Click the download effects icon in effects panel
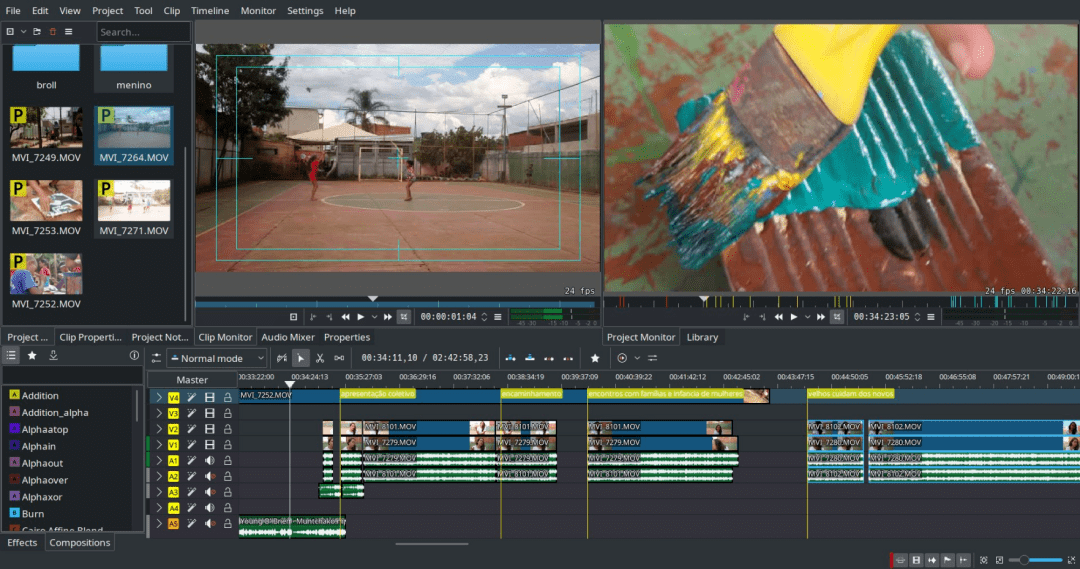This screenshot has height=569, width=1080. [x=53, y=355]
